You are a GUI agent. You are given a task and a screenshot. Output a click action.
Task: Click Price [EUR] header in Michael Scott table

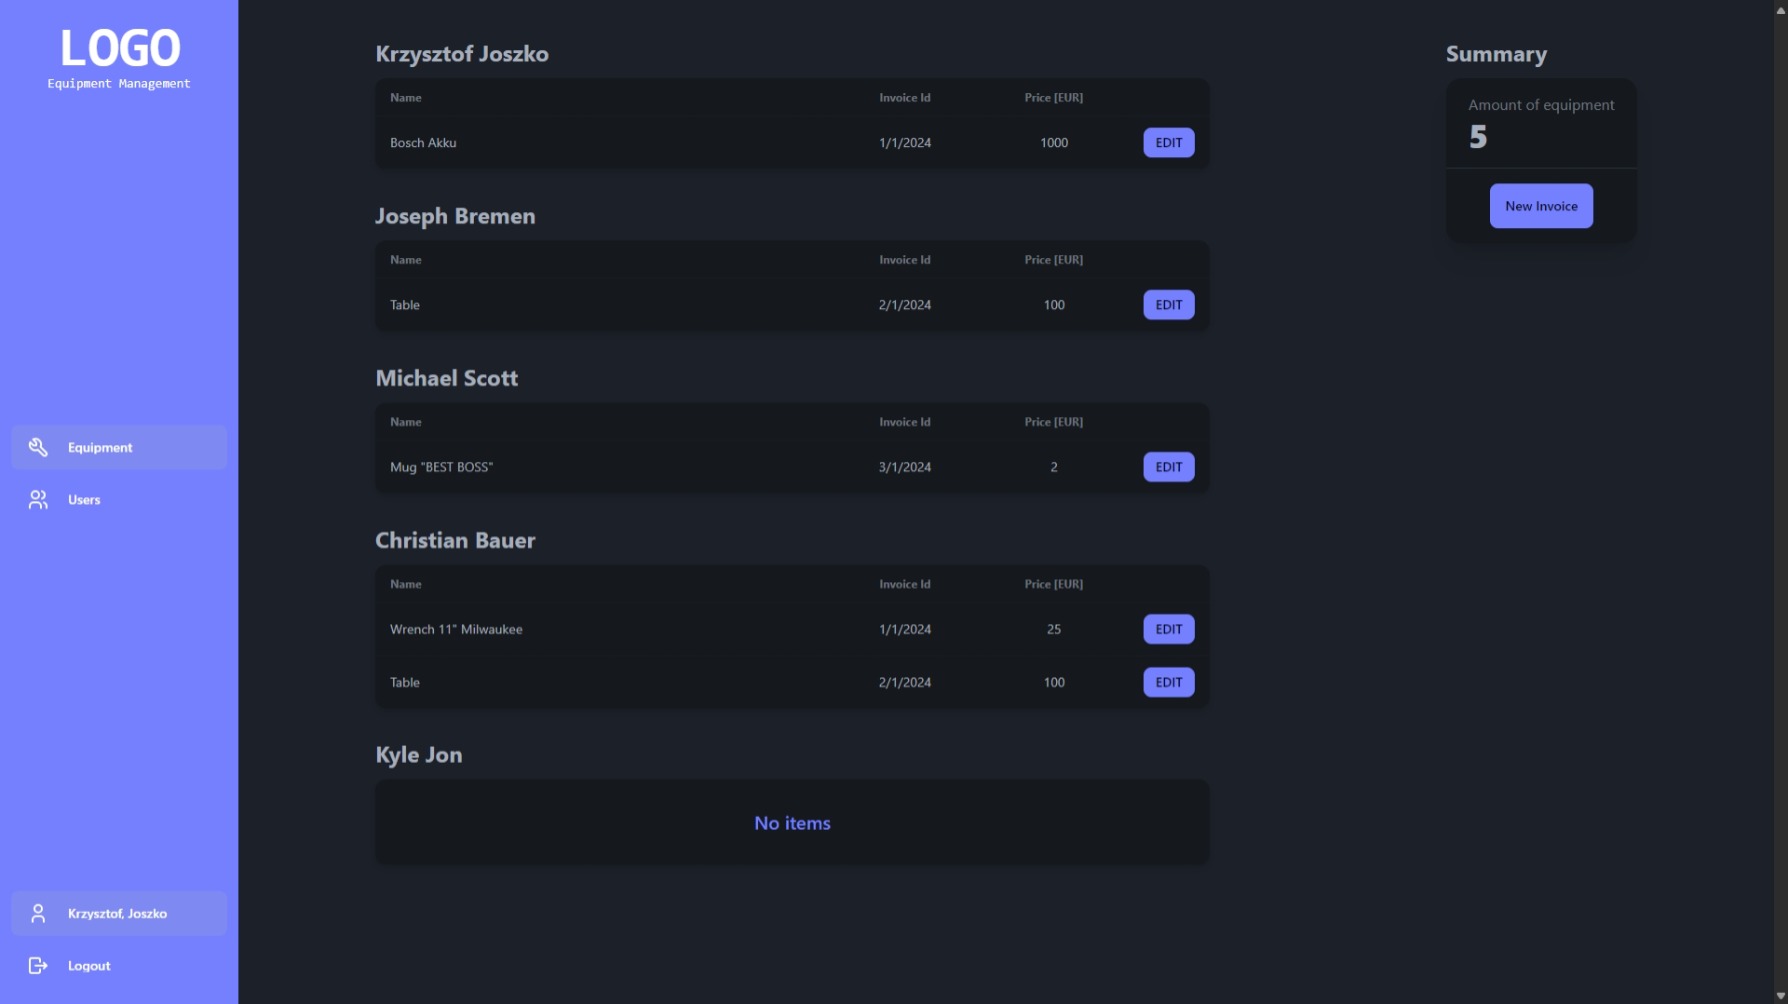click(1054, 422)
